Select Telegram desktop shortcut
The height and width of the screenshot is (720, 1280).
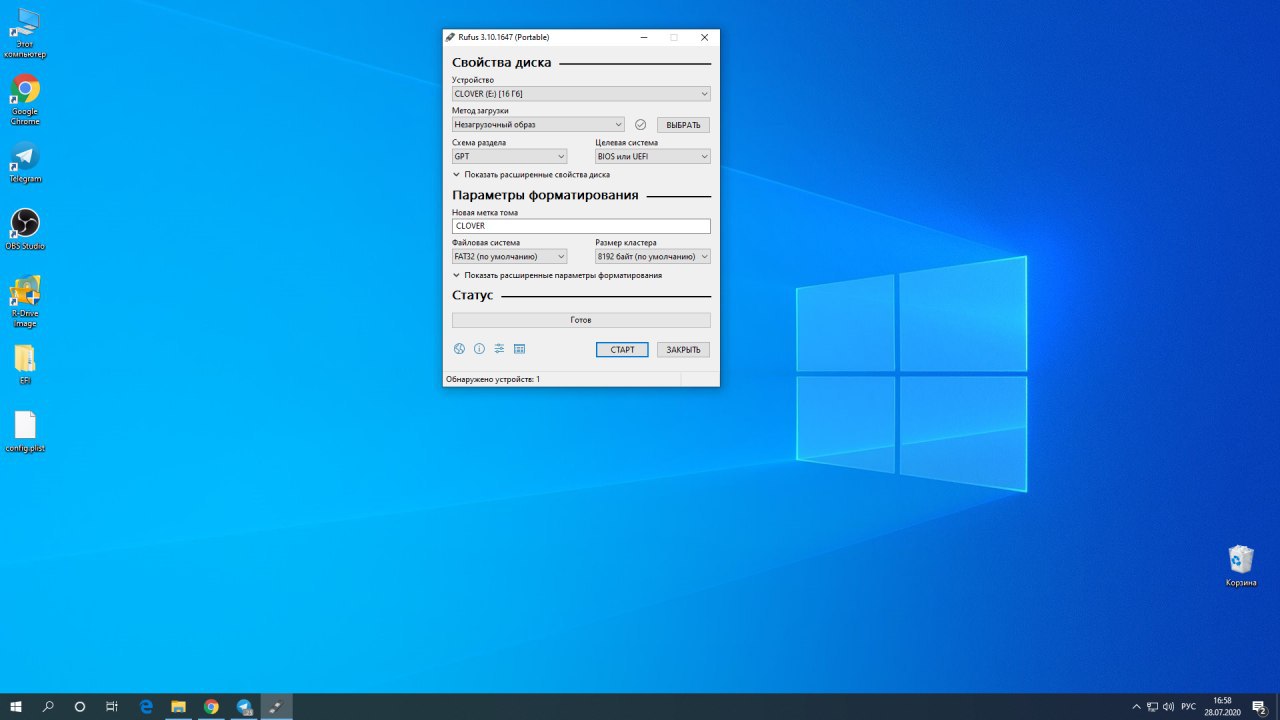25,163
